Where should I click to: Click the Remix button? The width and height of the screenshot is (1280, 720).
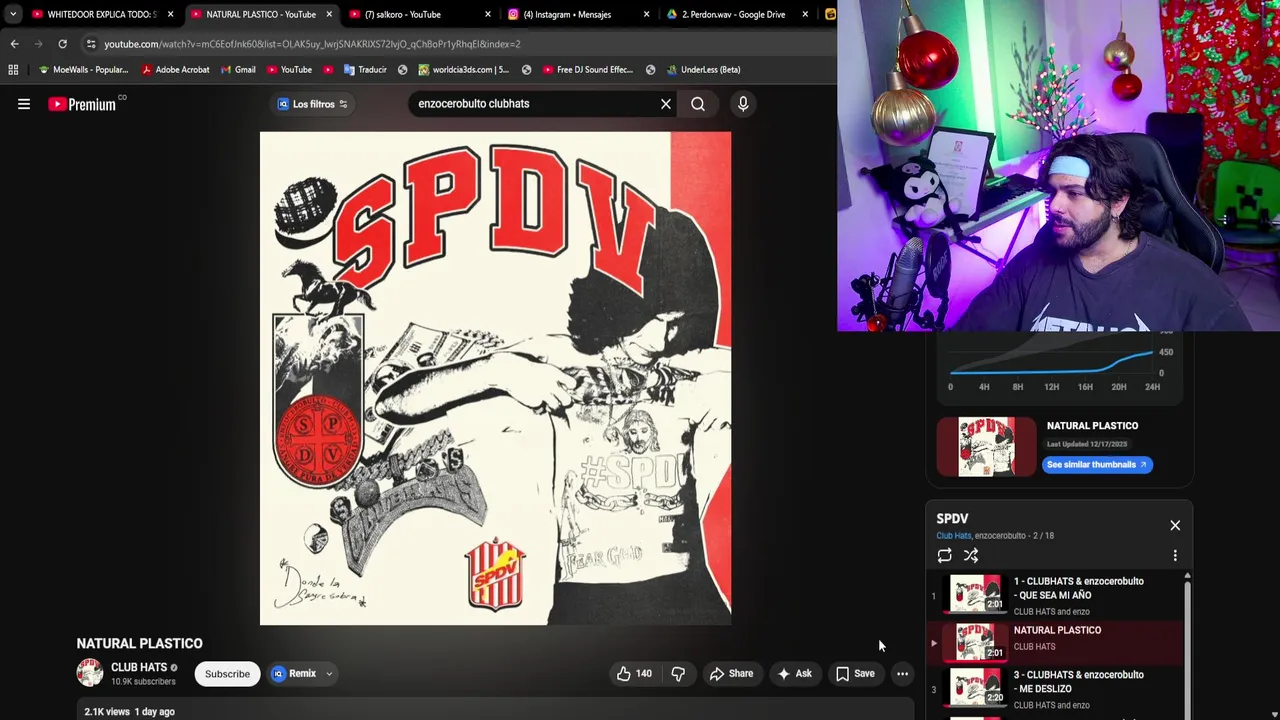(294, 674)
